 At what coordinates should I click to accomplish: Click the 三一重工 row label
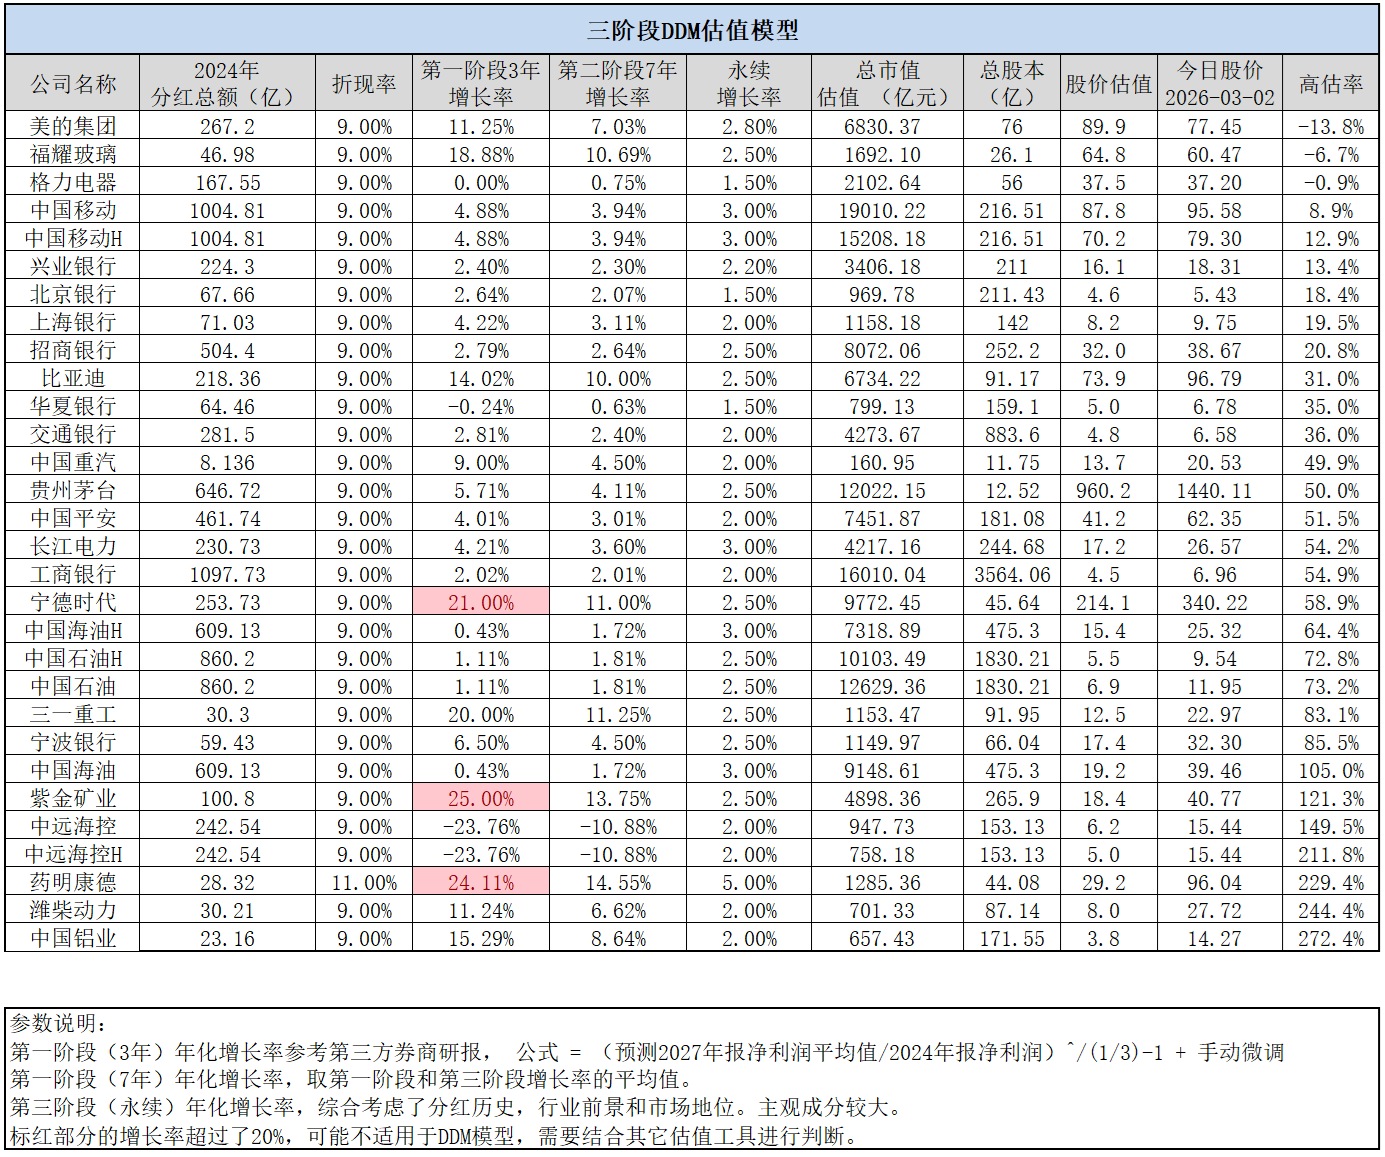(x=73, y=714)
